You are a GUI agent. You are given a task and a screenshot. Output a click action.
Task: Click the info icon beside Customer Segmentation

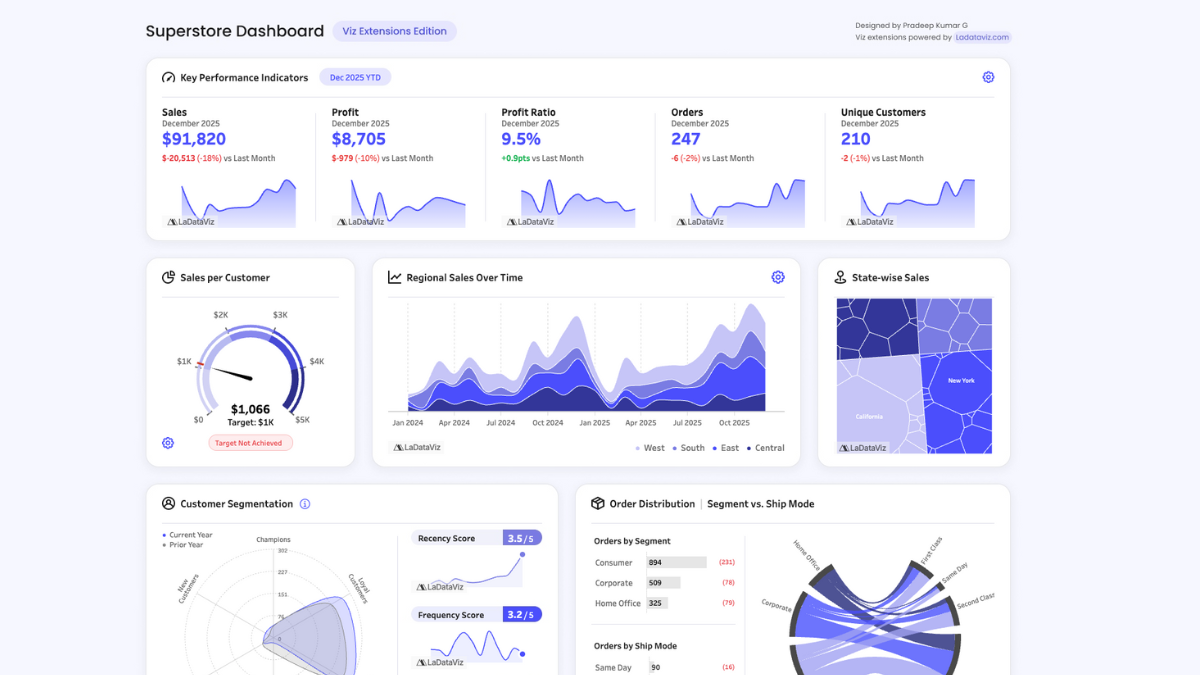click(305, 504)
